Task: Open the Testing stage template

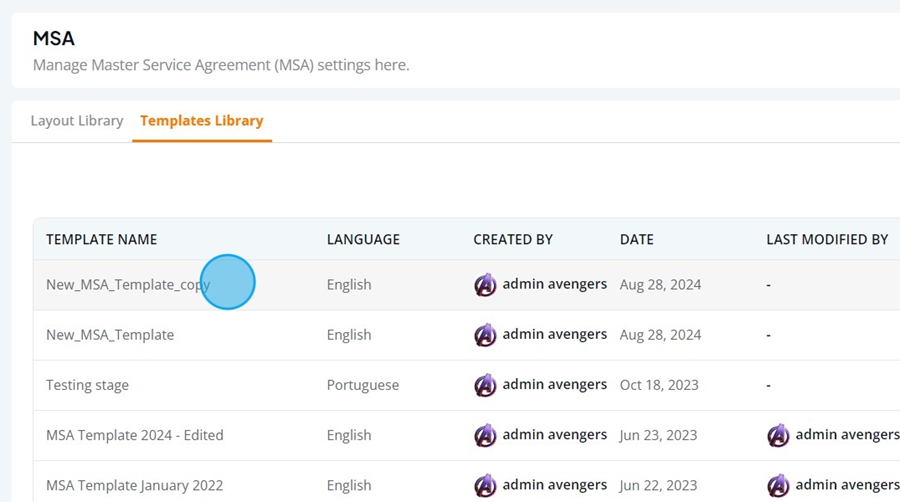Action: pyautogui.click(x=87, y=385)
